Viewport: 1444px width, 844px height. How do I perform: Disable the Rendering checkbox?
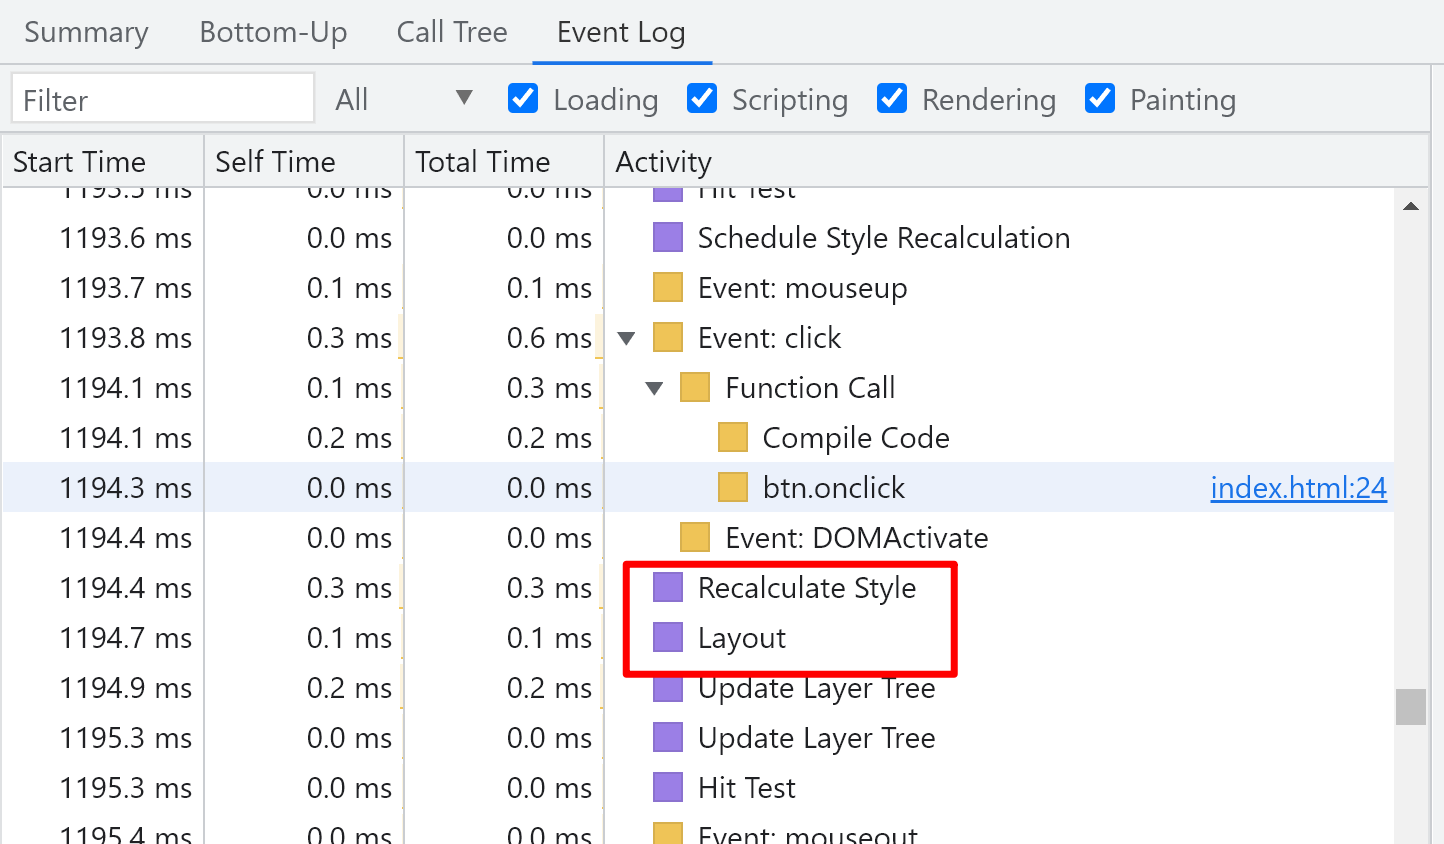pos(891,99)
